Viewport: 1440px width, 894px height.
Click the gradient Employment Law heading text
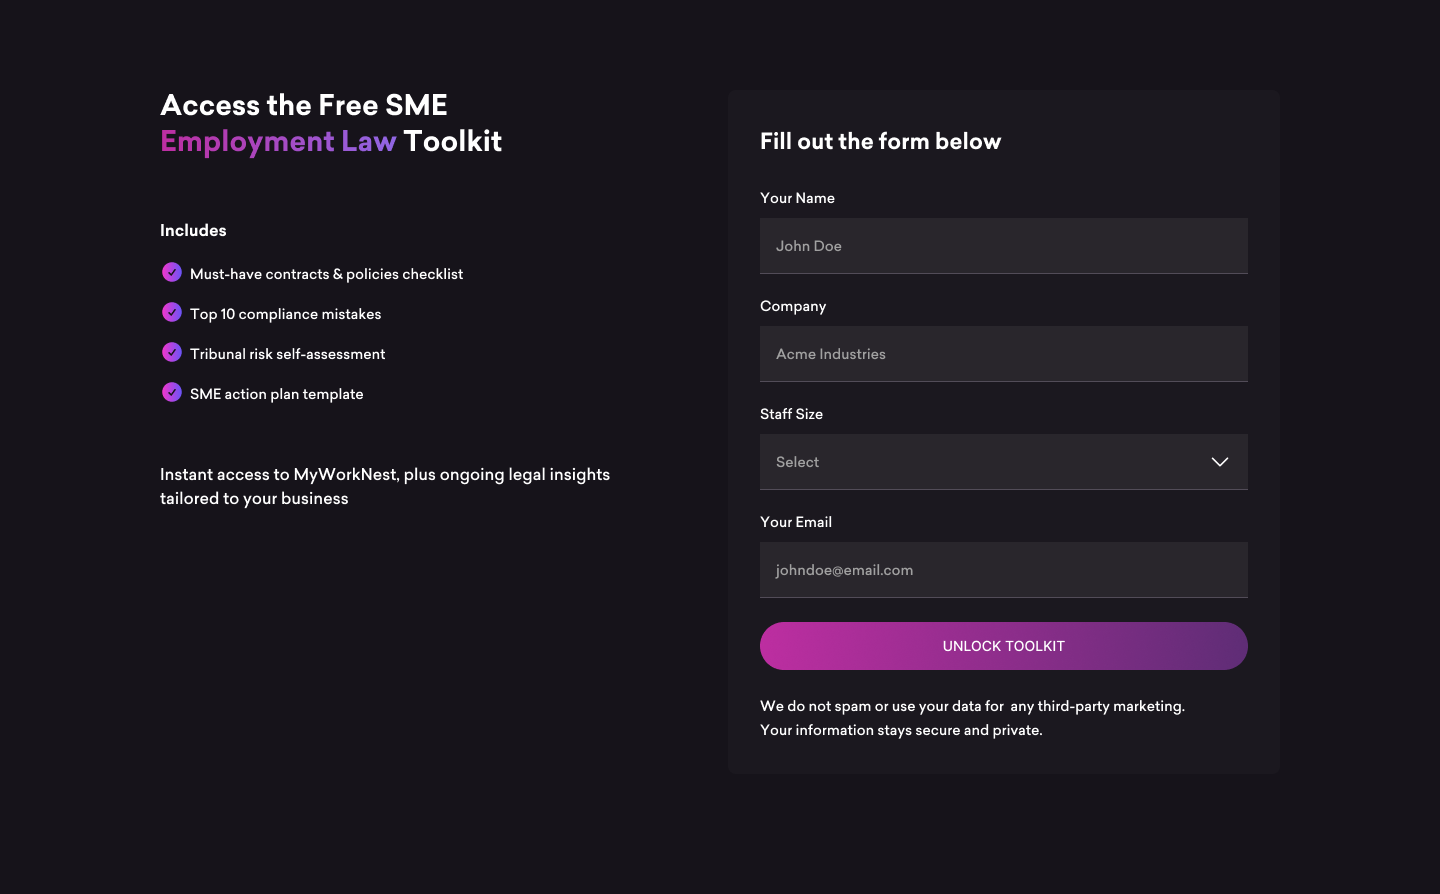pyautogui.click(x=278, y=141)
